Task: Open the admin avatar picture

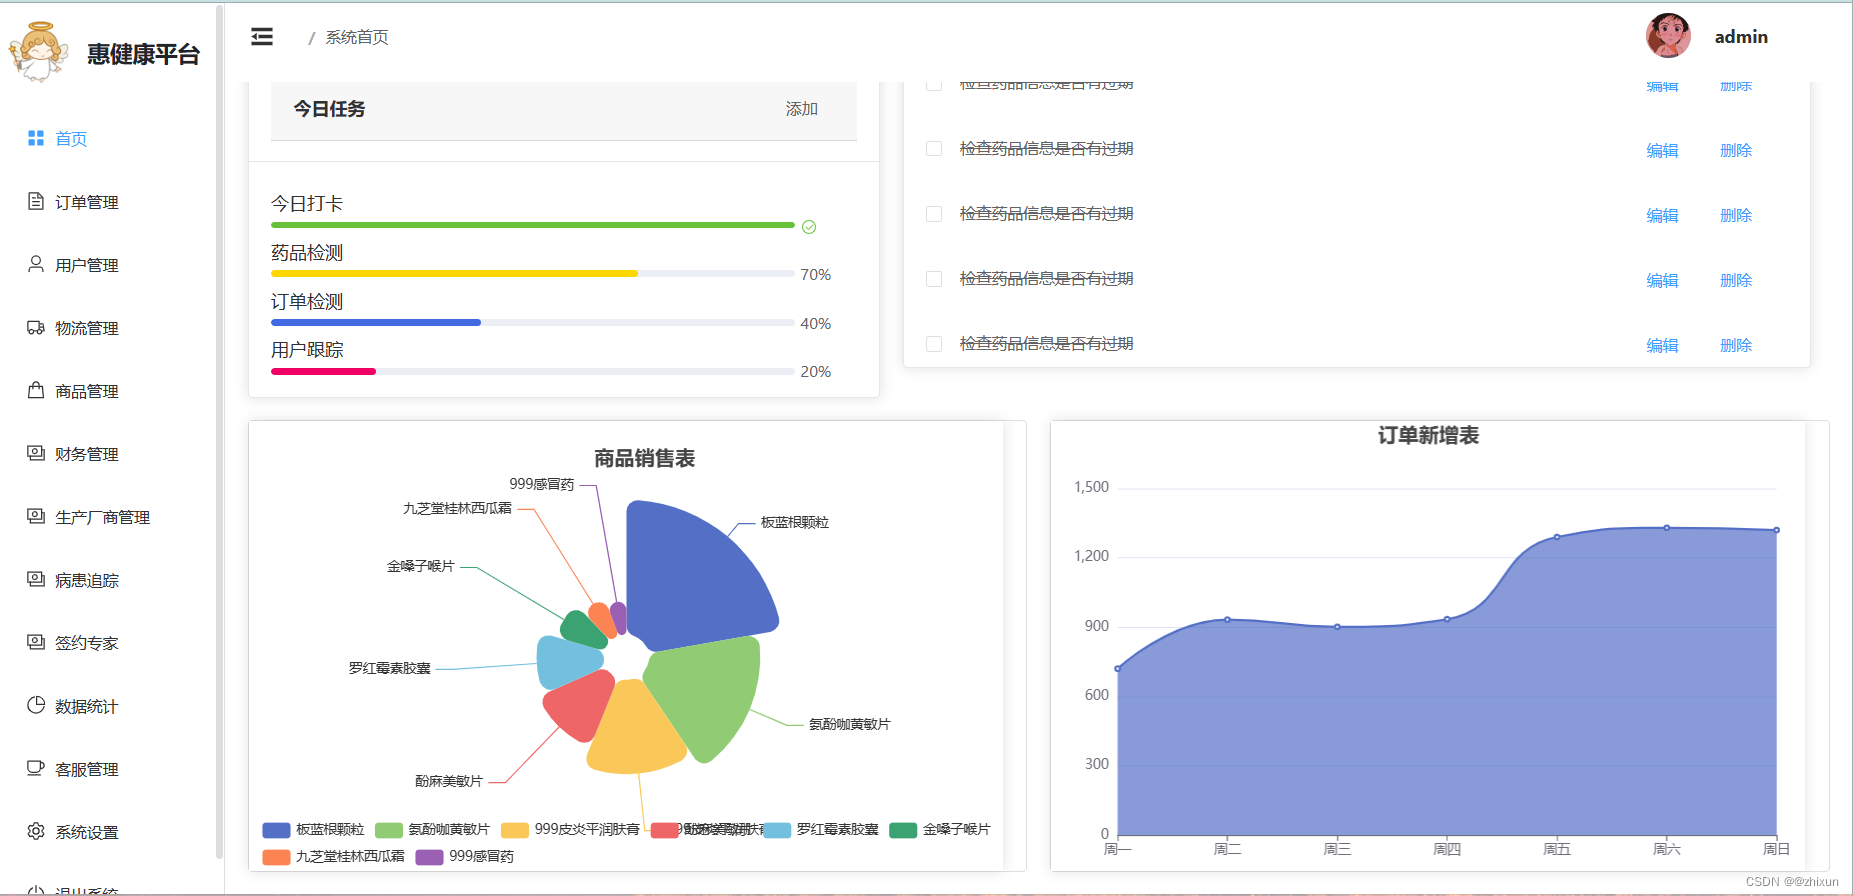Action: click(x=1668, y=36)
